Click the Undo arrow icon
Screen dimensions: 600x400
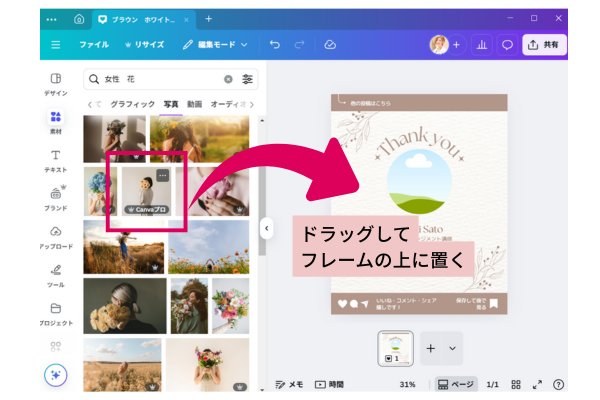point(274,45)
